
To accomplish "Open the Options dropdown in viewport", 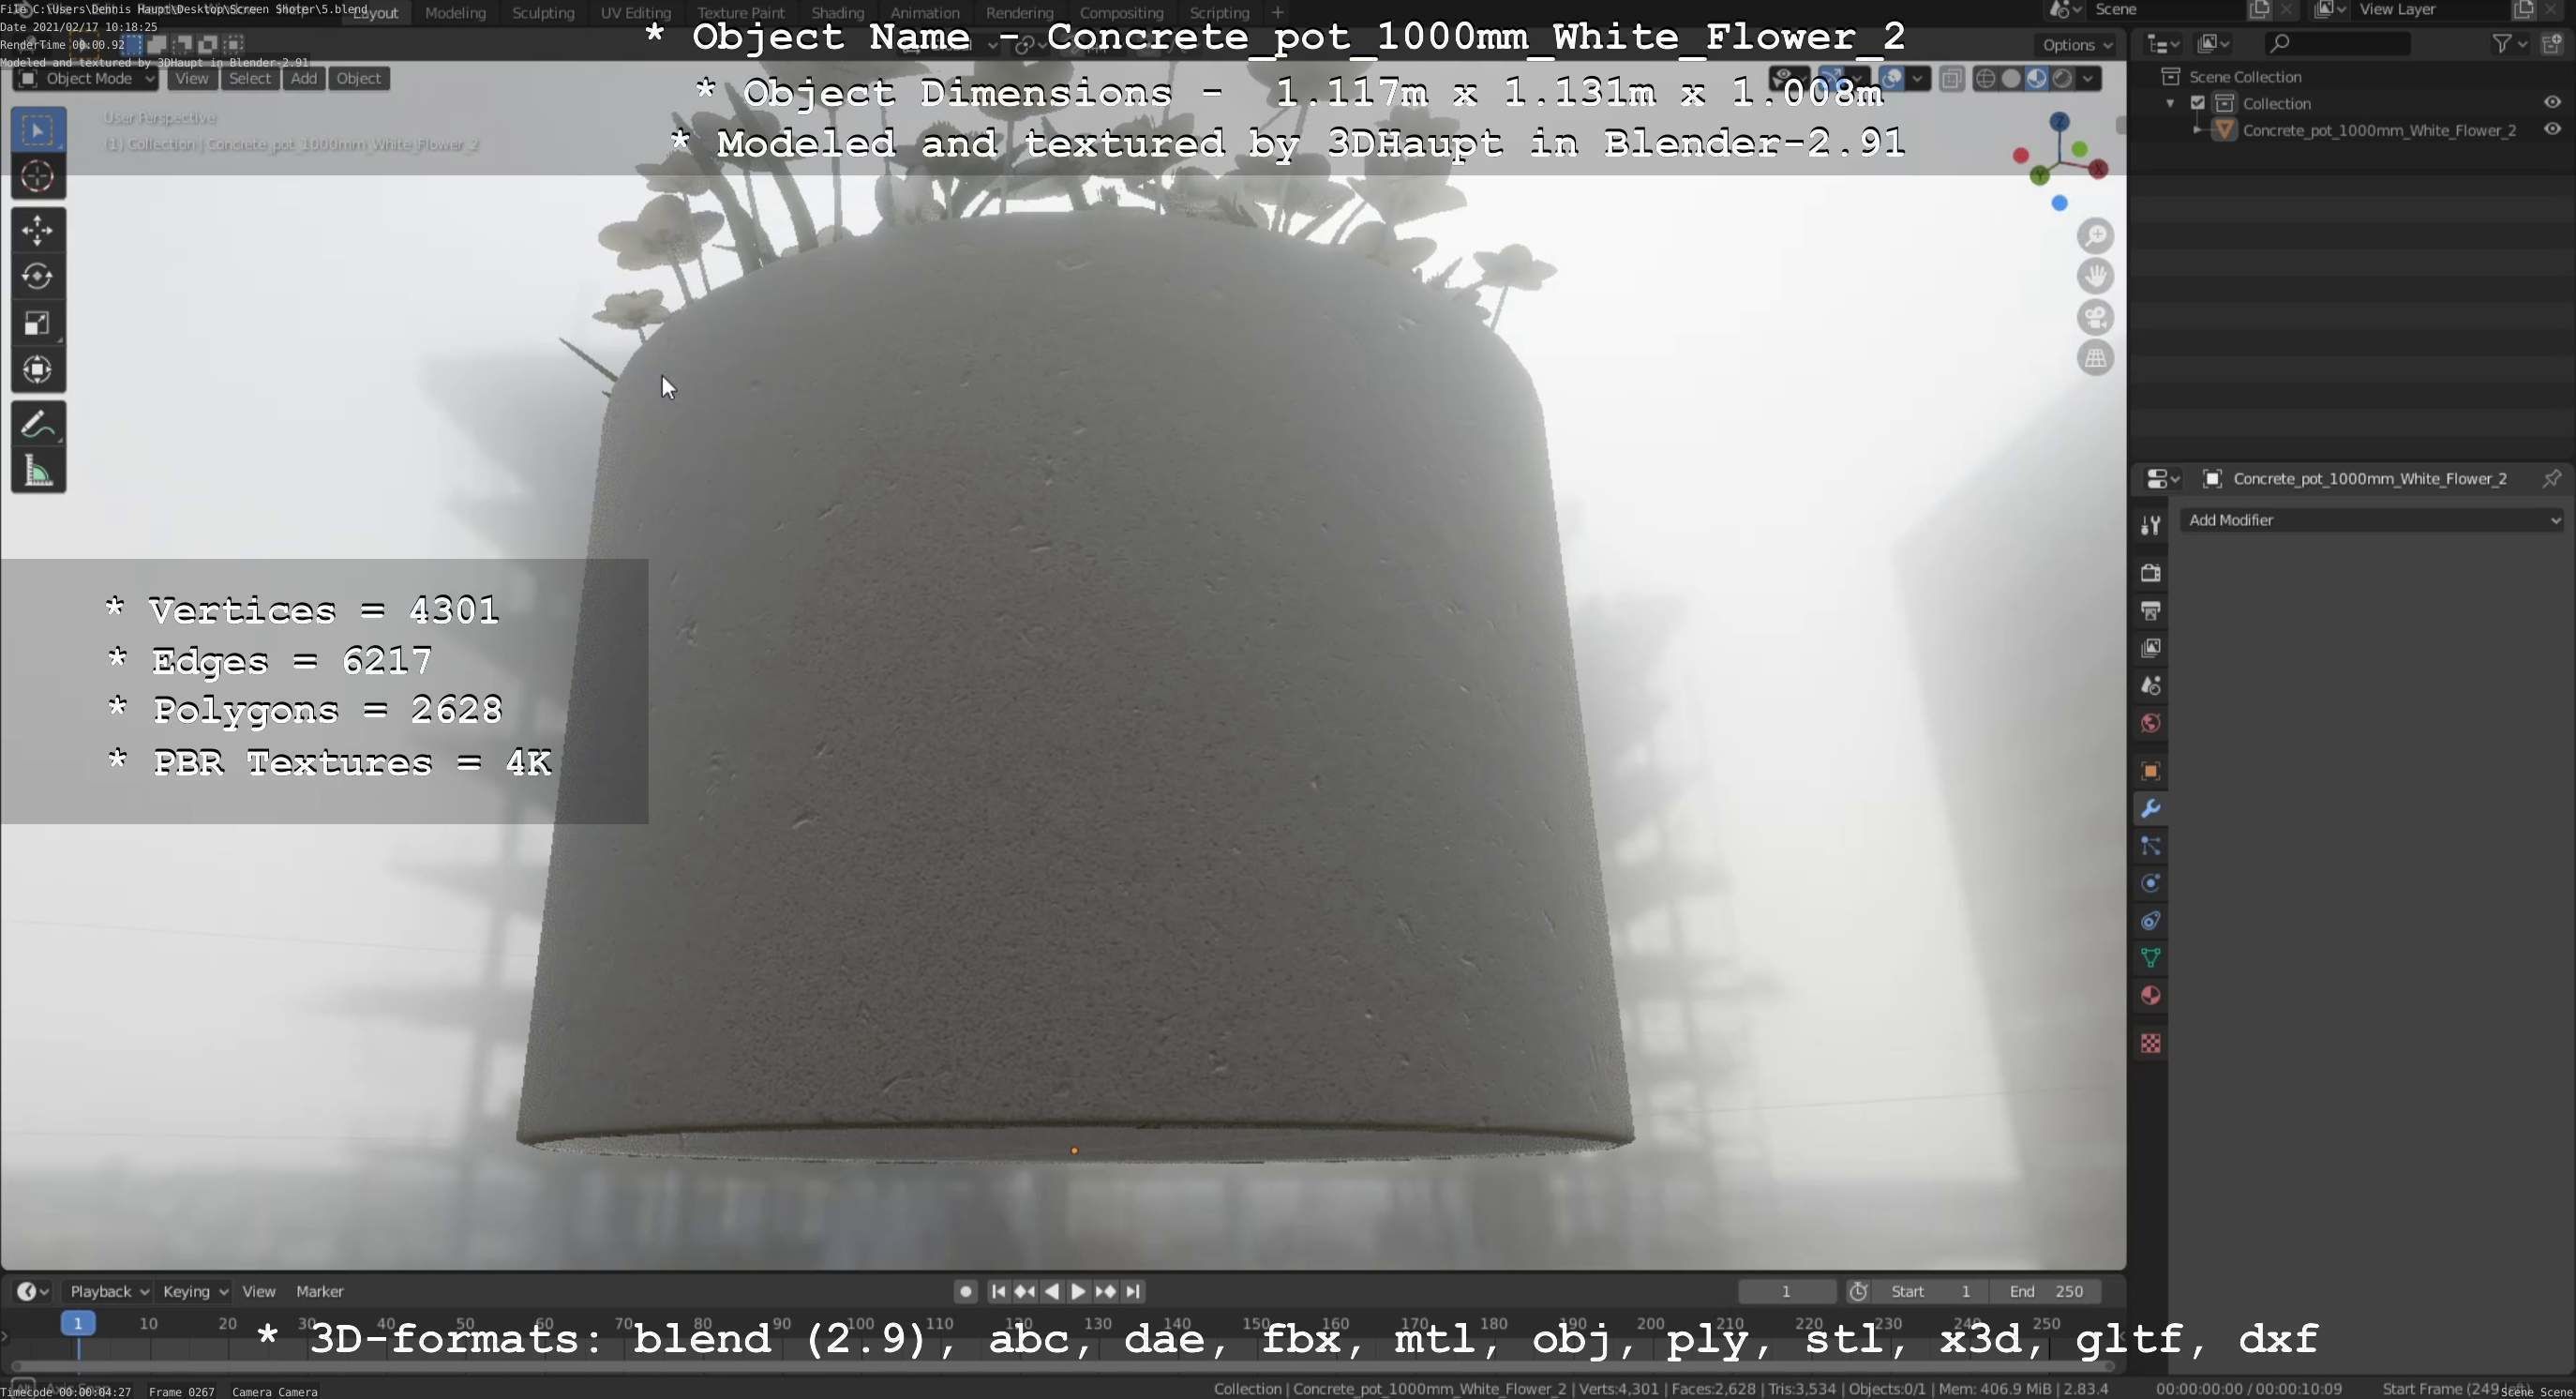I will [2077, 45].
